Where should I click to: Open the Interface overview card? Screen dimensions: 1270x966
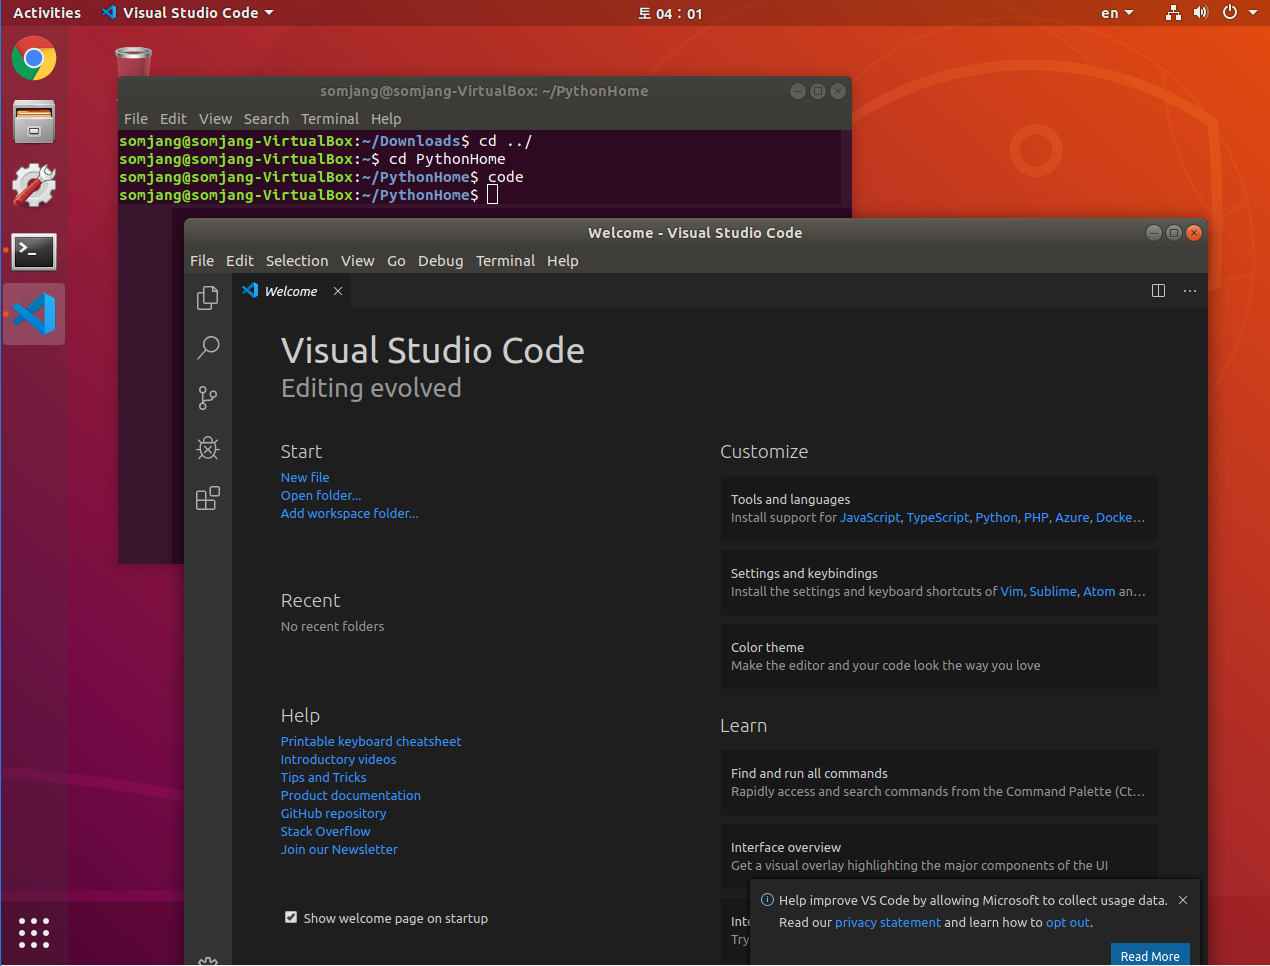tap(939, 856)
